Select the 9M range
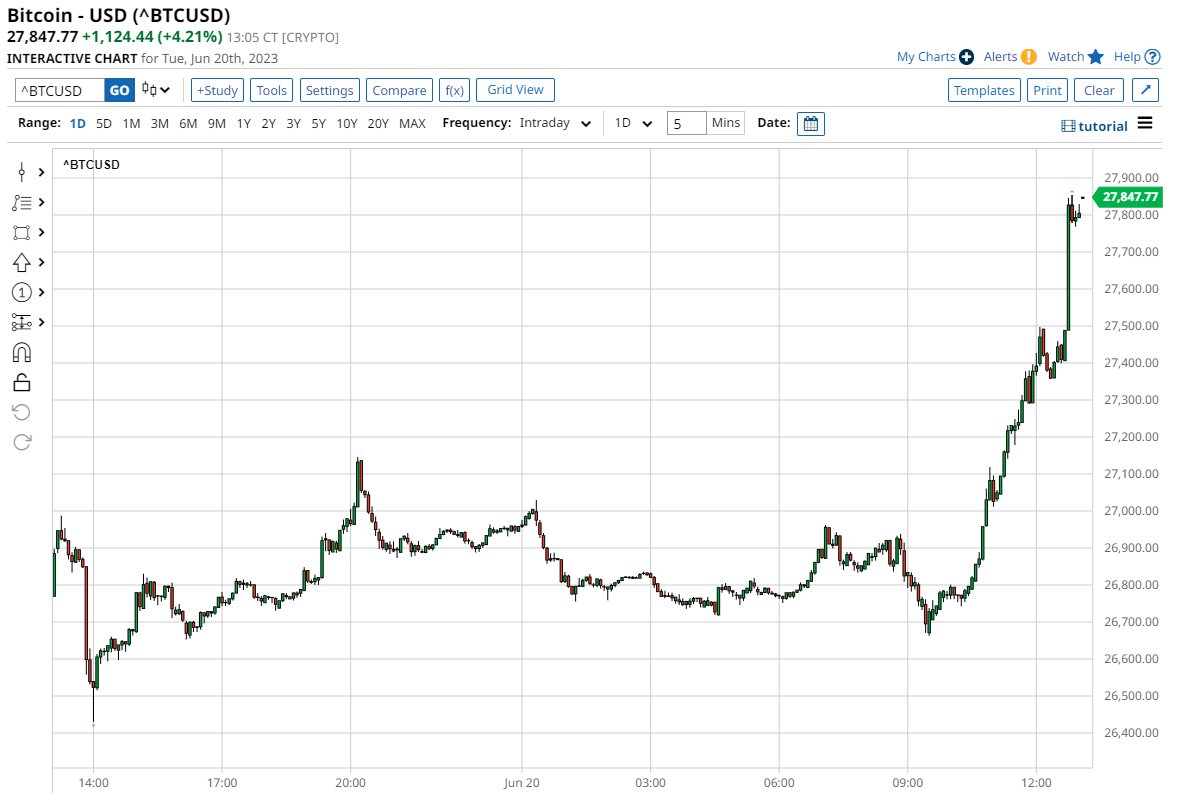Image resolution: width=1185 pixels, height=801 pixels. [x=217, y=123]
